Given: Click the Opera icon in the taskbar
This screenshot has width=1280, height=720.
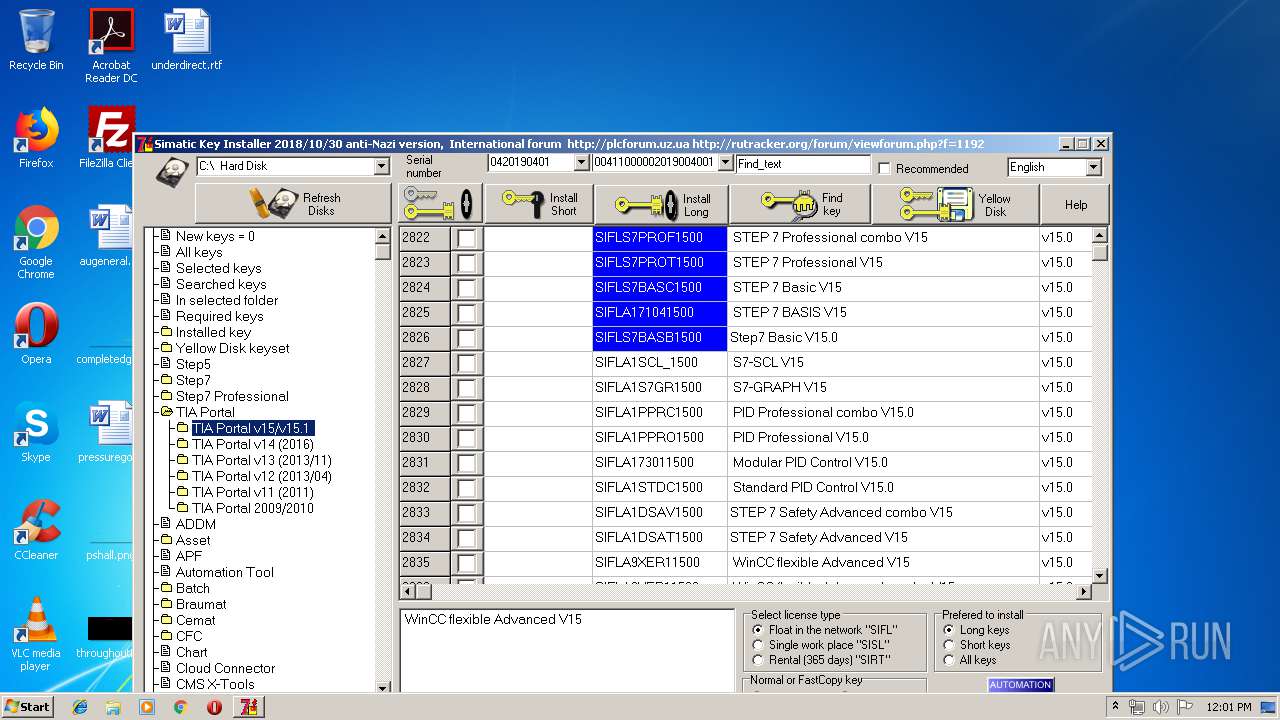Looking at the screenshot, I should [214, 707].
